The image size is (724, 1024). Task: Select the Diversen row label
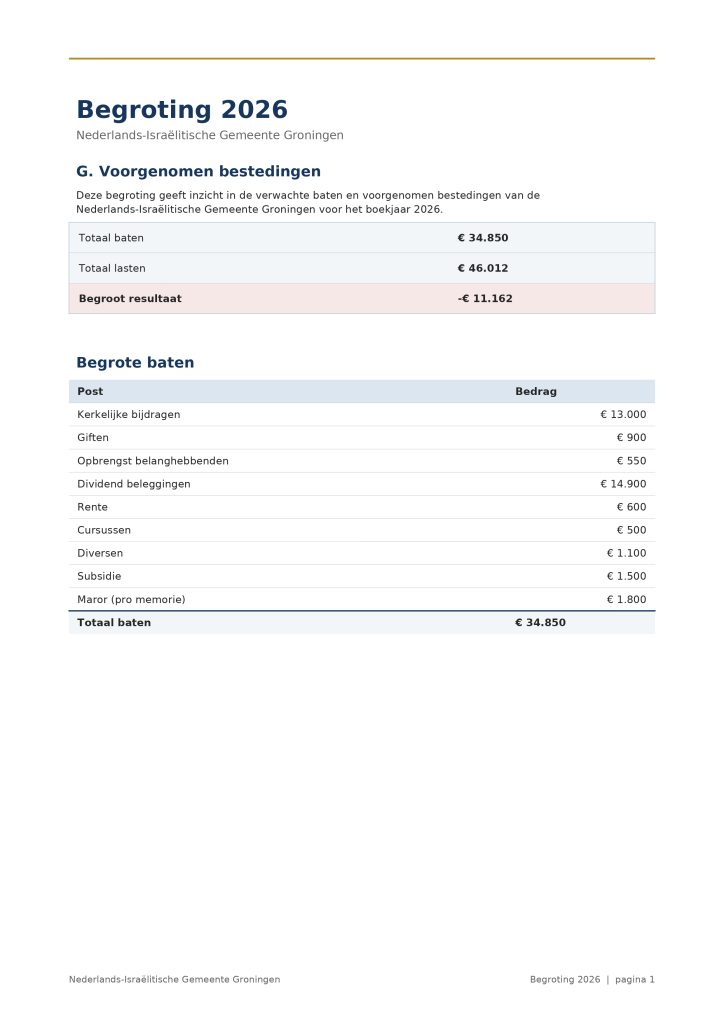[100, 553]
